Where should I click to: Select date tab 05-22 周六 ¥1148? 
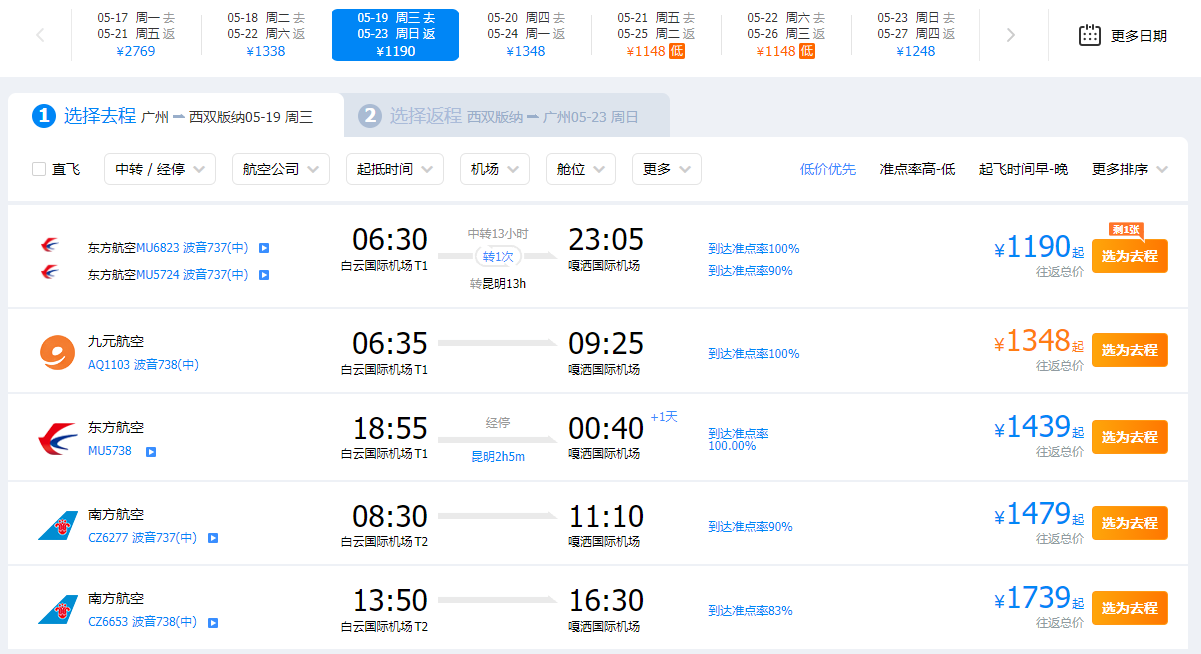785,35
